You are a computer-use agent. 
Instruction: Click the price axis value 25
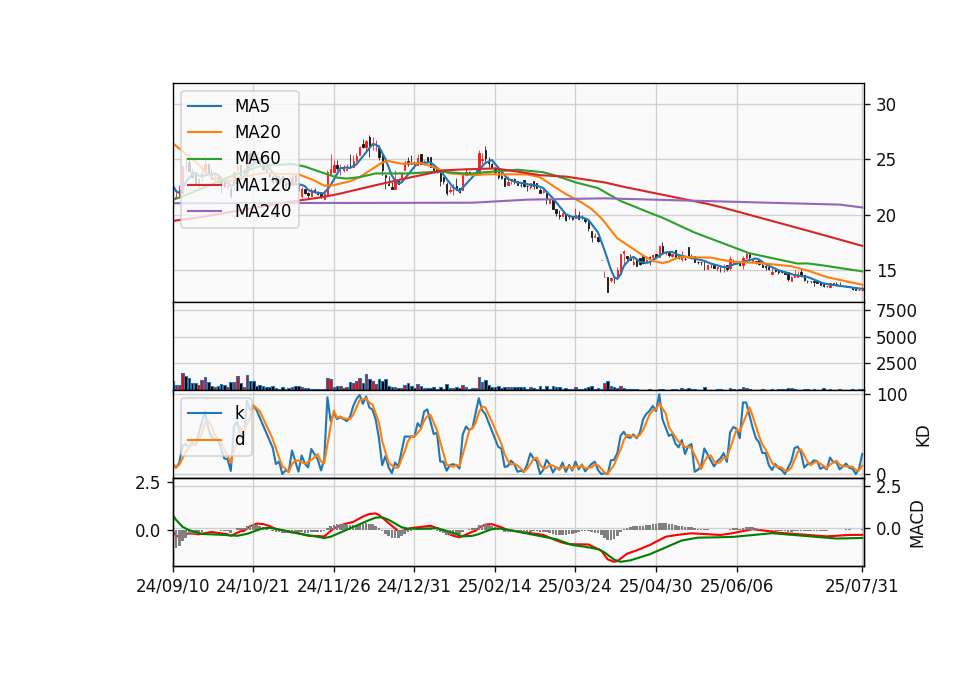coord(885,160)
